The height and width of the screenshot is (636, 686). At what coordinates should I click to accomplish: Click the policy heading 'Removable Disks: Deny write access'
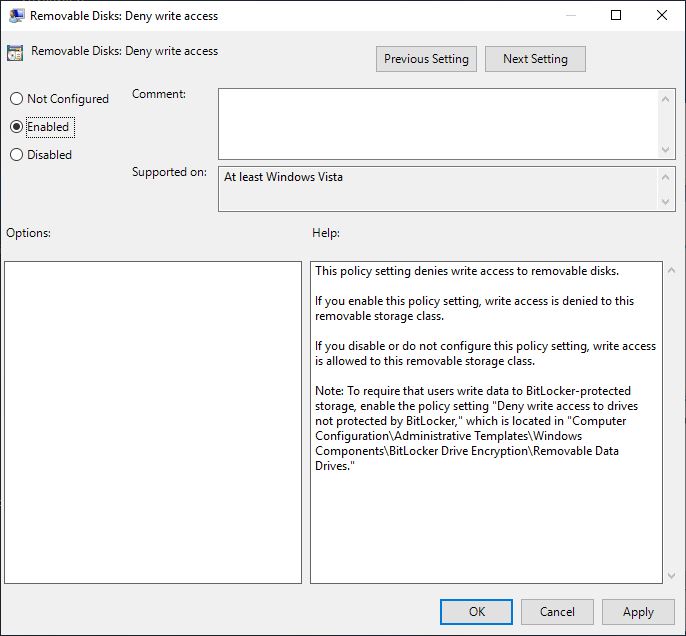(x=125, y=51)
